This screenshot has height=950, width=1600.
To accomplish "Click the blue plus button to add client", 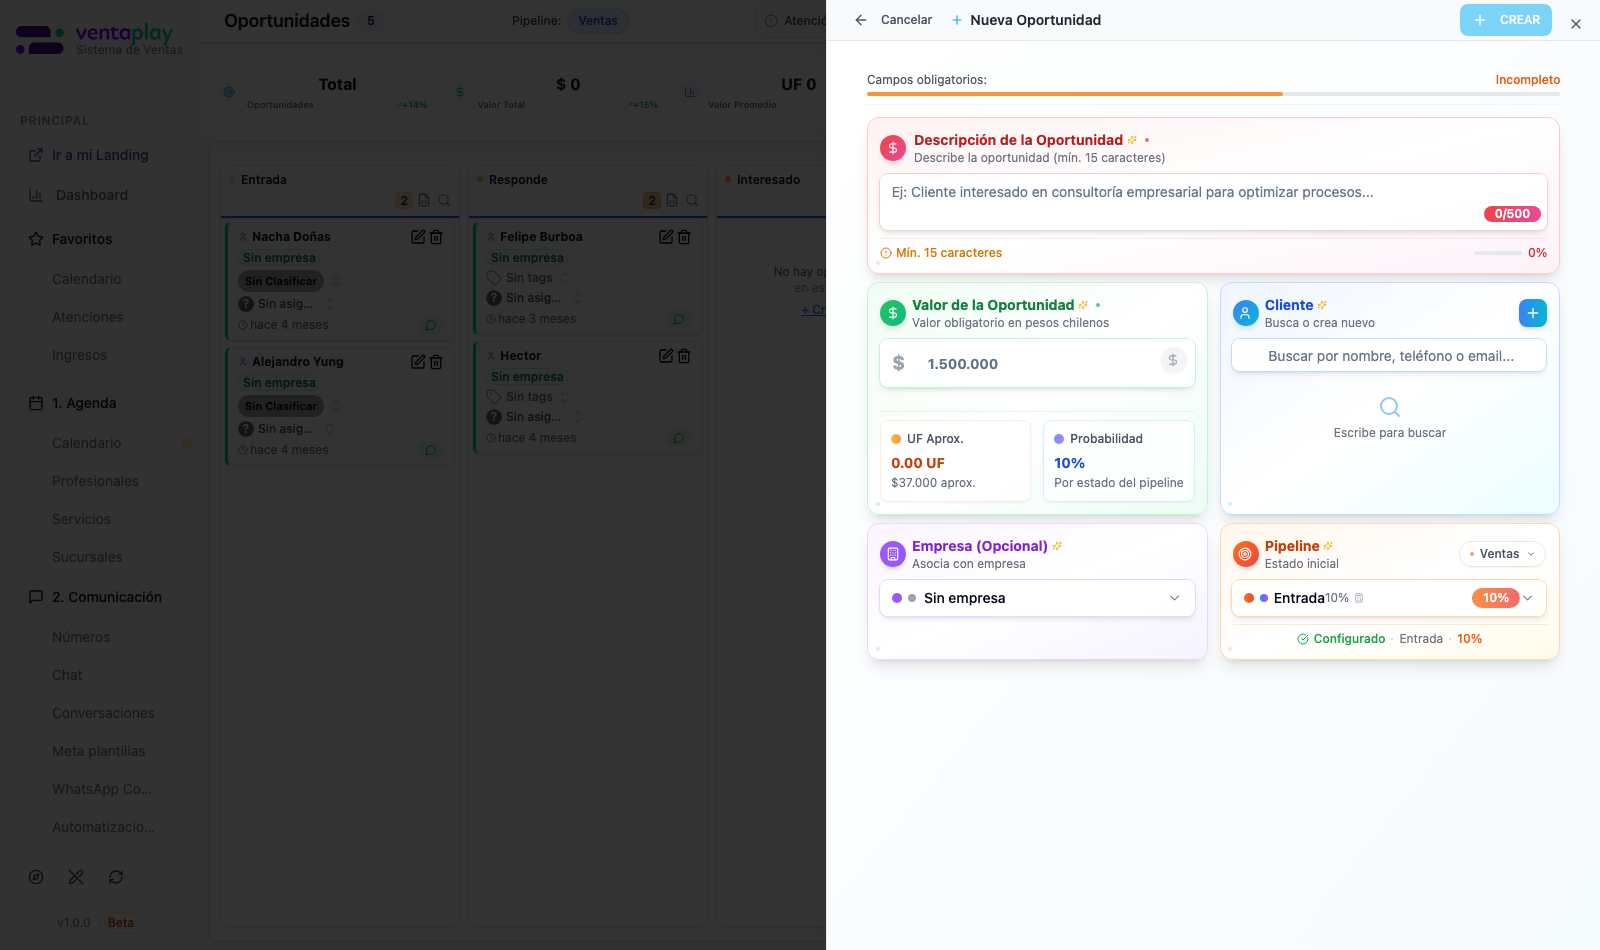I will click(x=1532, y=313).
